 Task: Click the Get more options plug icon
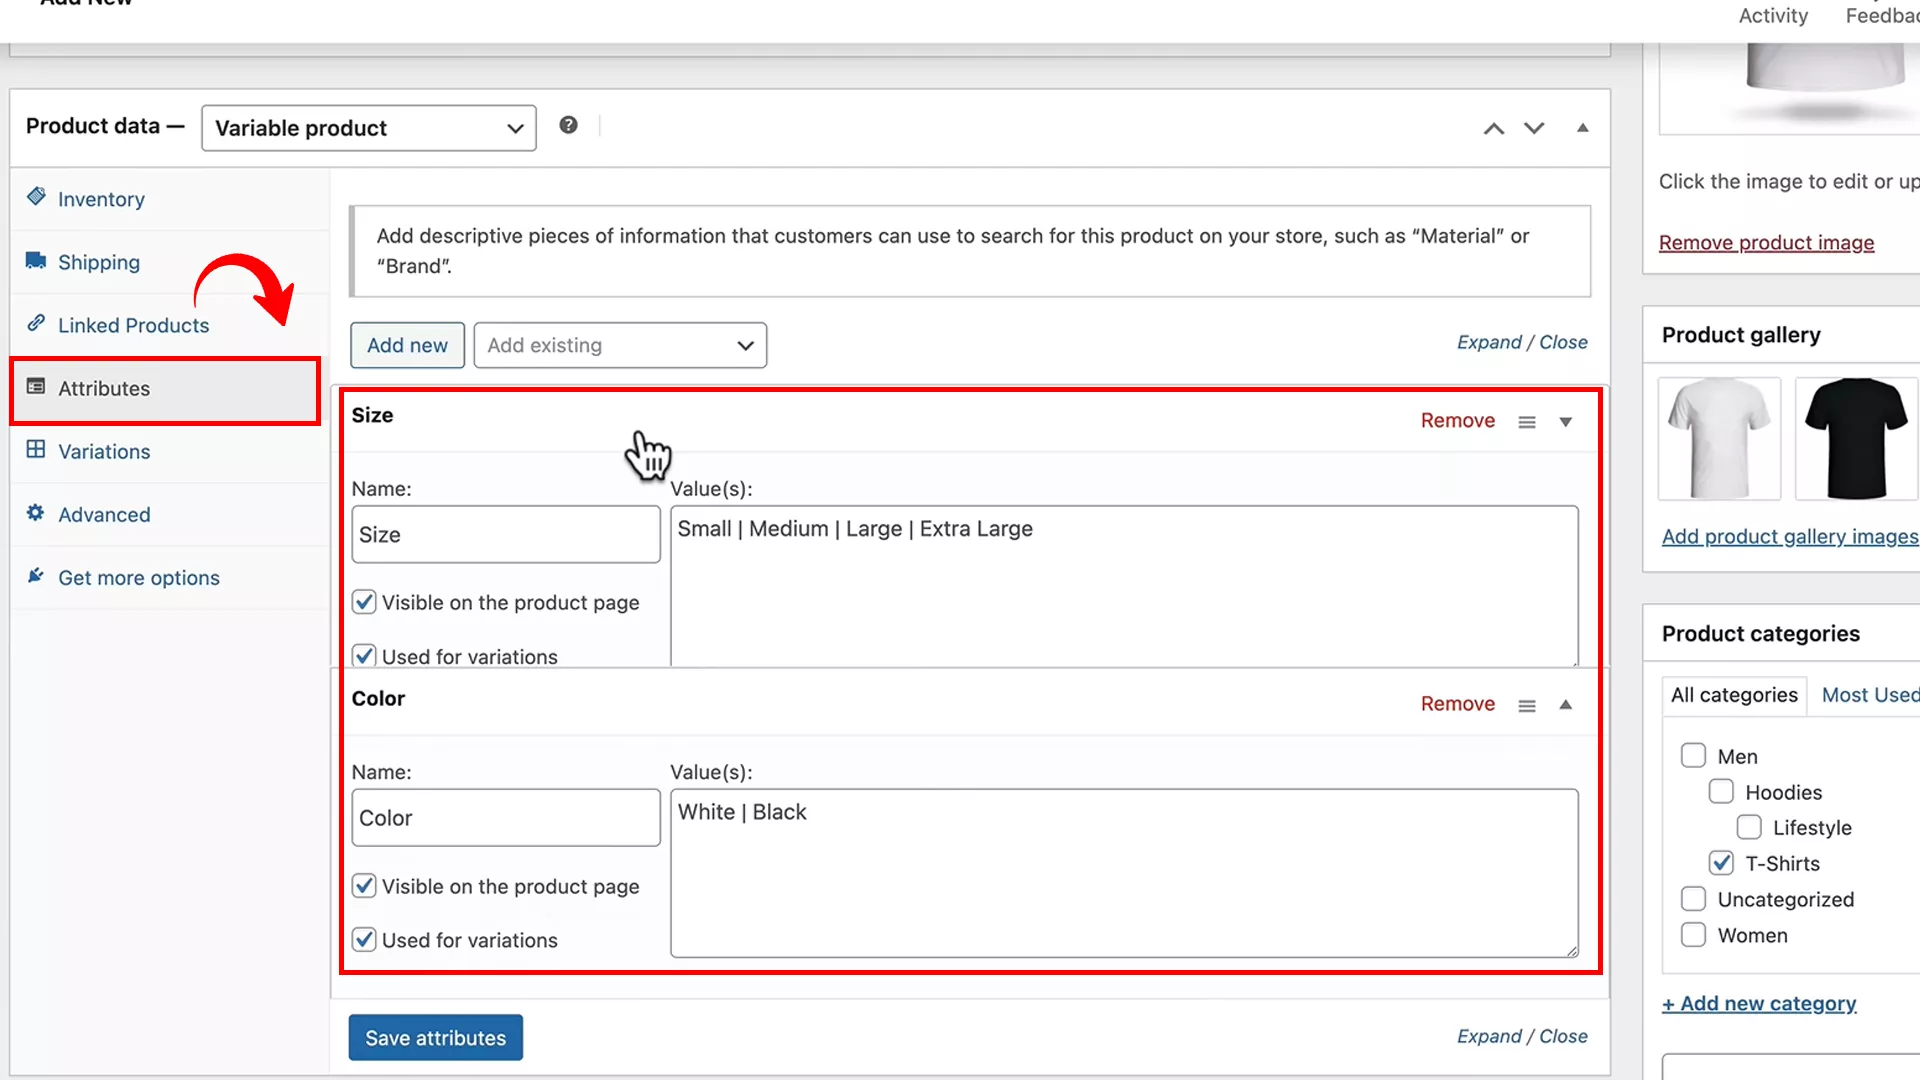tap(35, 577)
